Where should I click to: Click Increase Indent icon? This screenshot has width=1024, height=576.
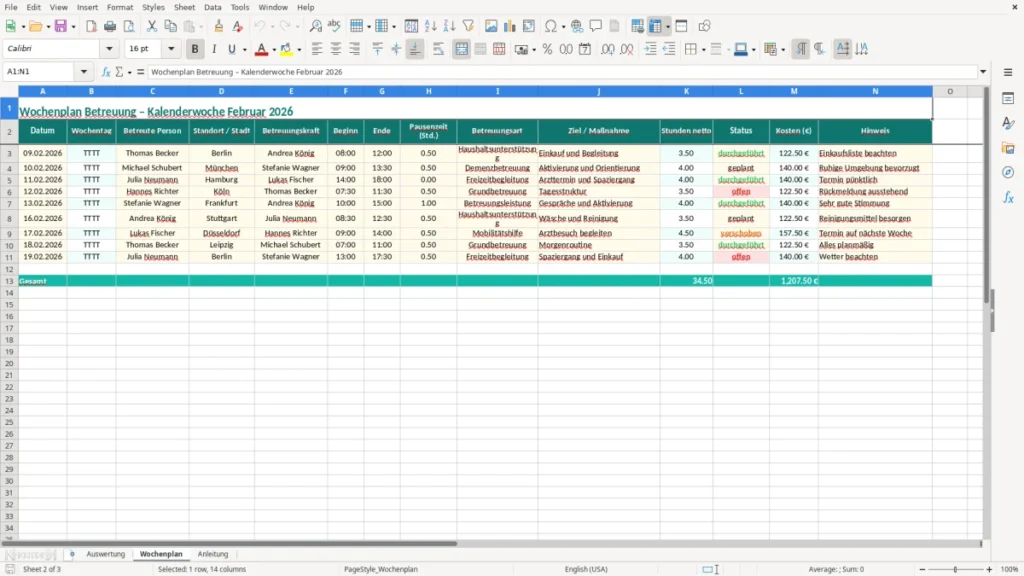click(x=650, y=49)
